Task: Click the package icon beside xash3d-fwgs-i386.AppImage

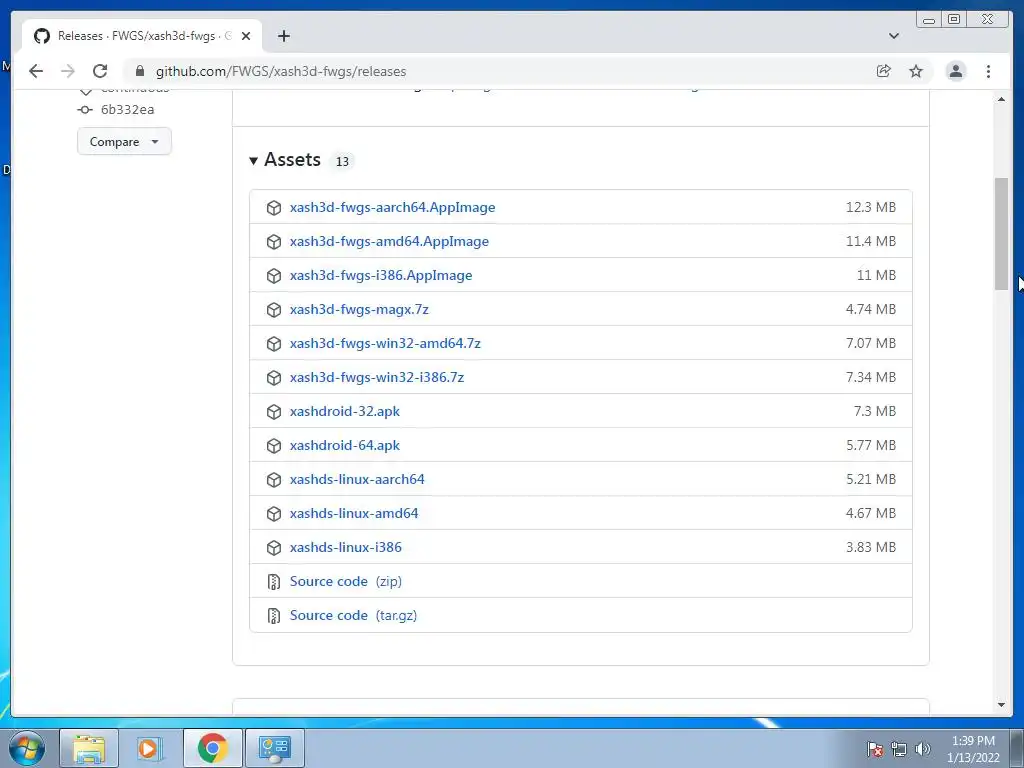Action: pyautogui.click(x=274, y=276)
